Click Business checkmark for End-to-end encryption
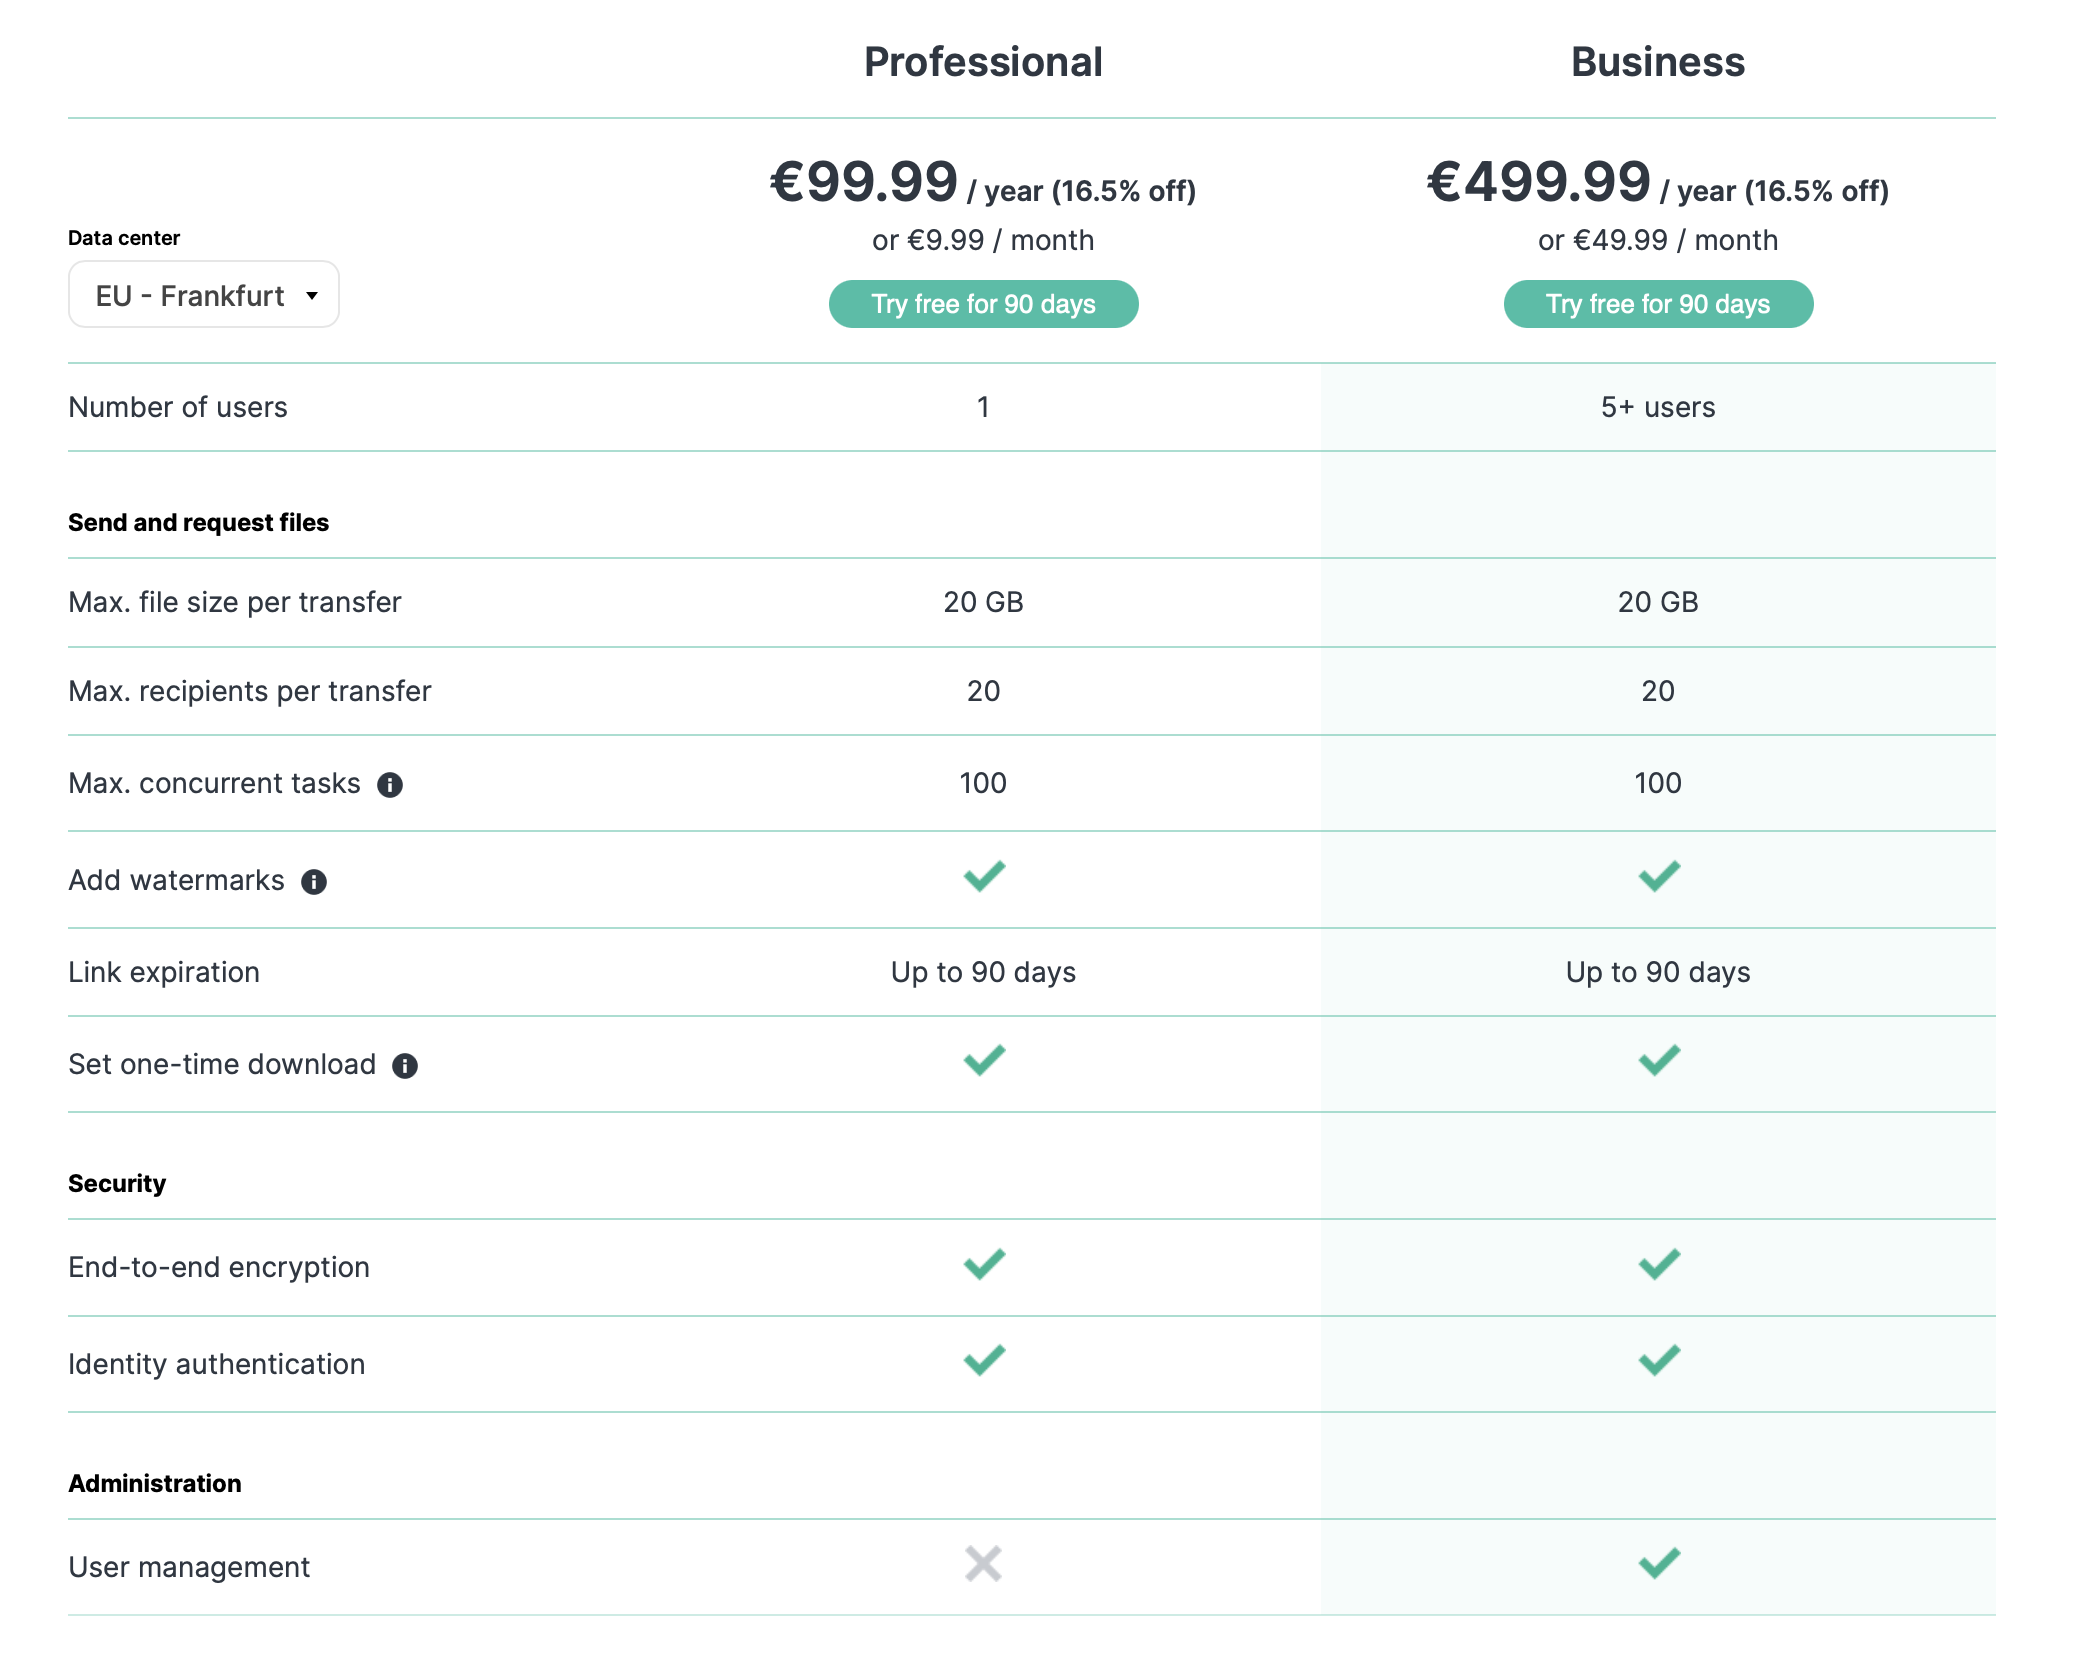Screen dimensions: 2096x1676 coord(1659,1264)
